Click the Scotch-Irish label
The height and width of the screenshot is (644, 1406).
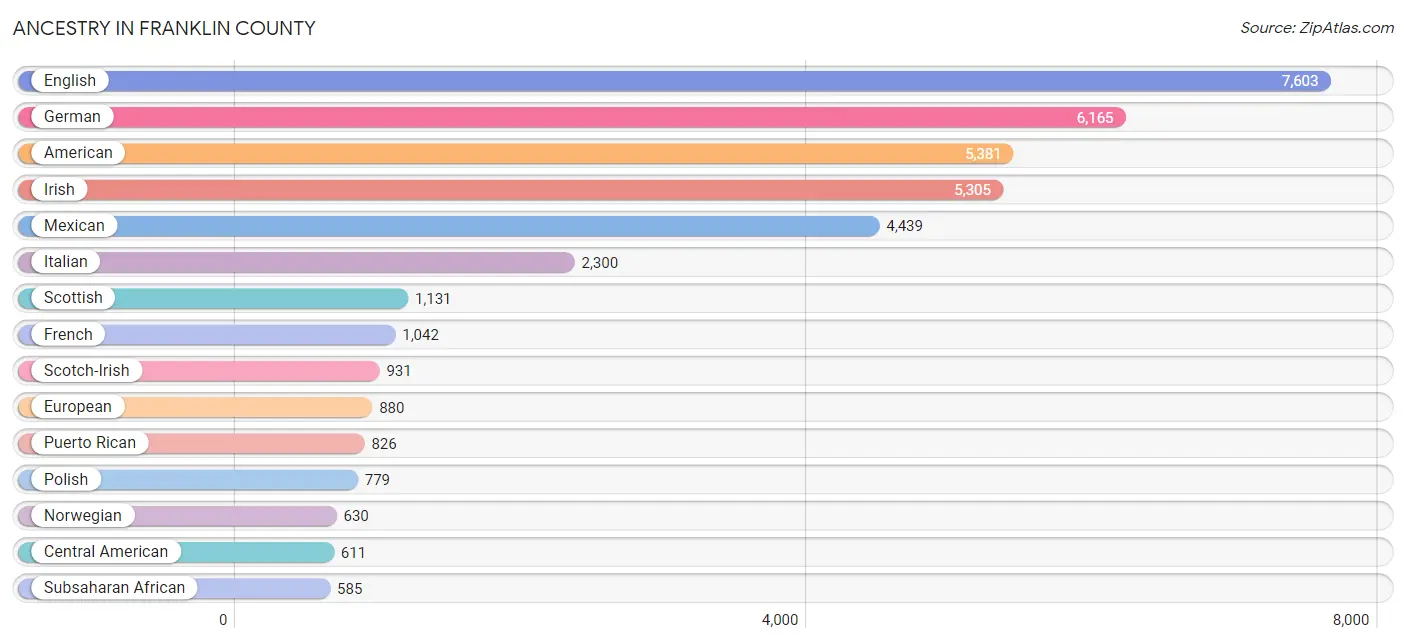click(x=87, y=371)
